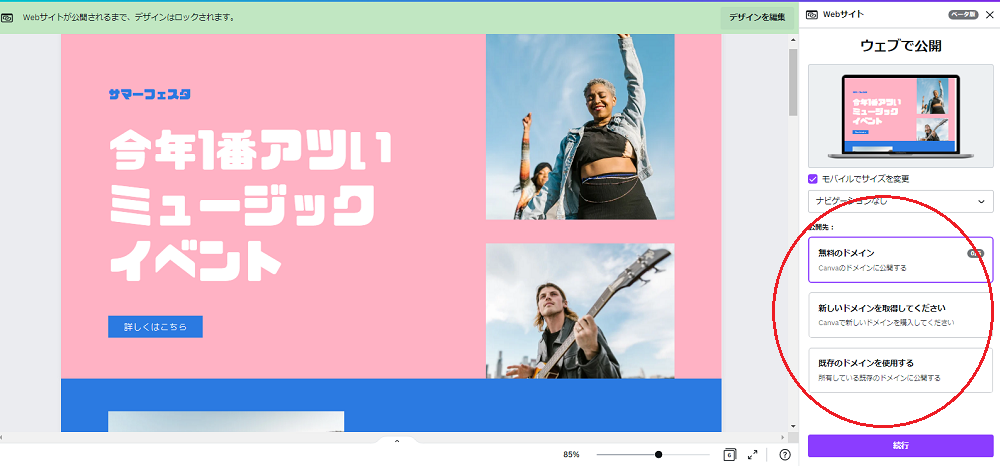Click the Website icon in panel header
This screenshot has width=1000, height=466.
point(812,15)
